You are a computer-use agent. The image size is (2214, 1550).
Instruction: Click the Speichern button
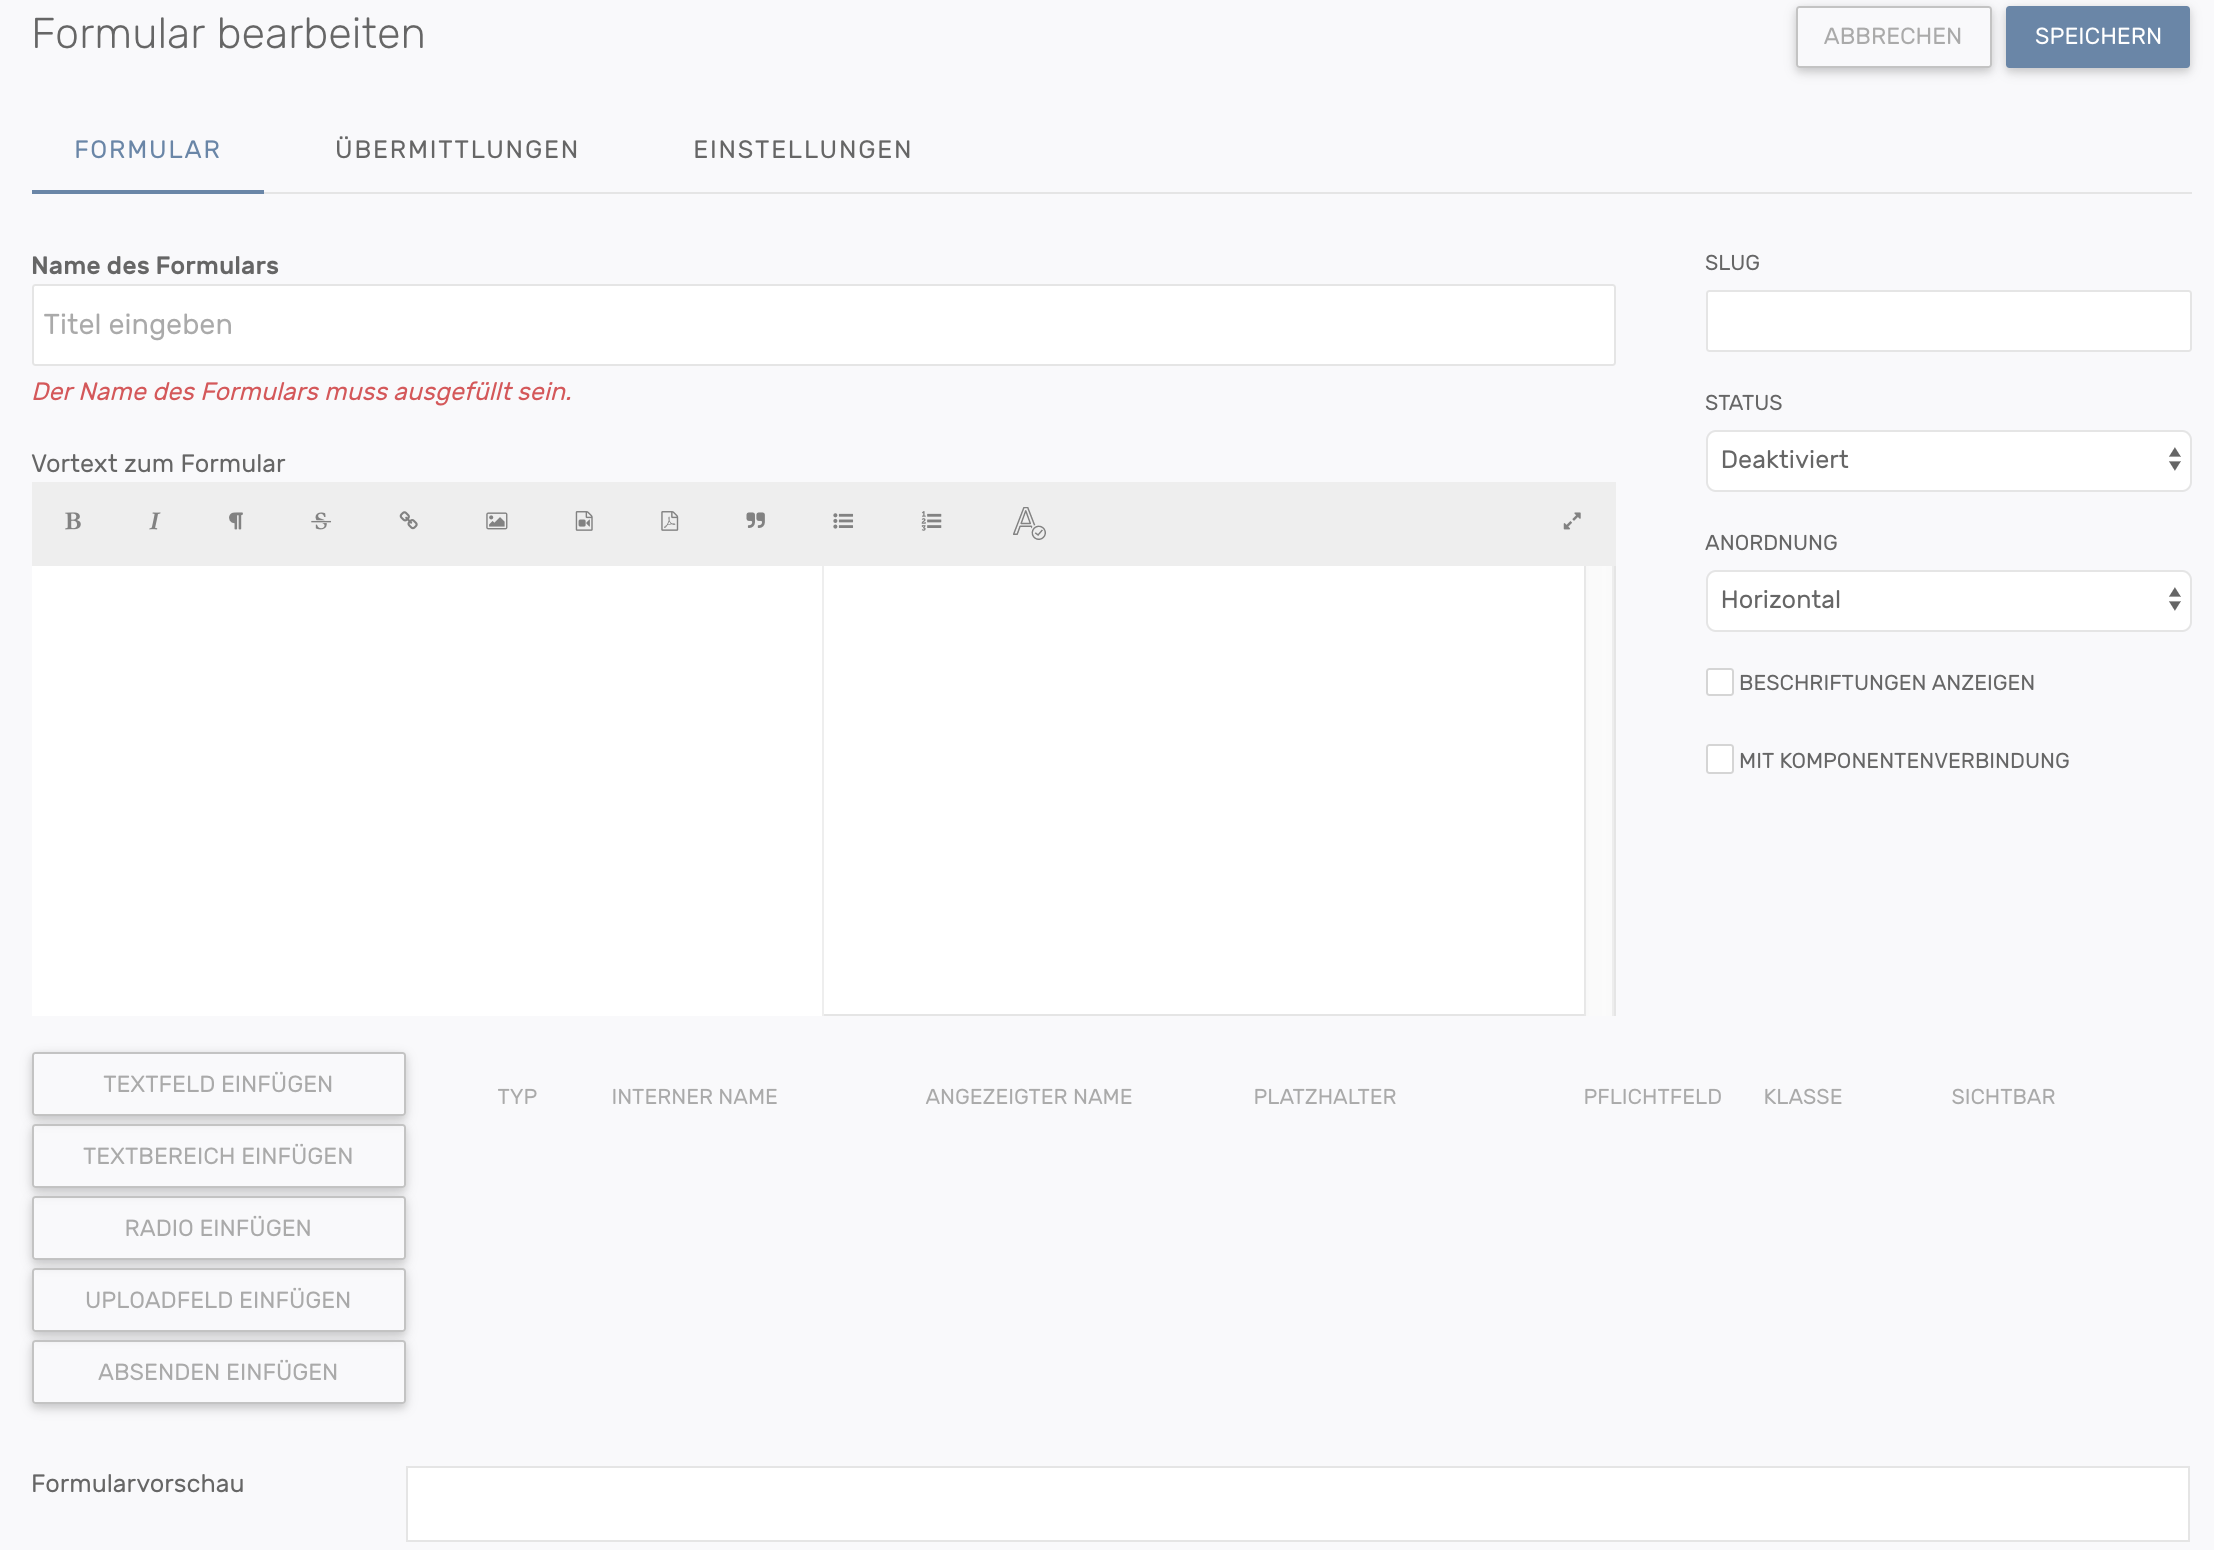pos(2097,37)
